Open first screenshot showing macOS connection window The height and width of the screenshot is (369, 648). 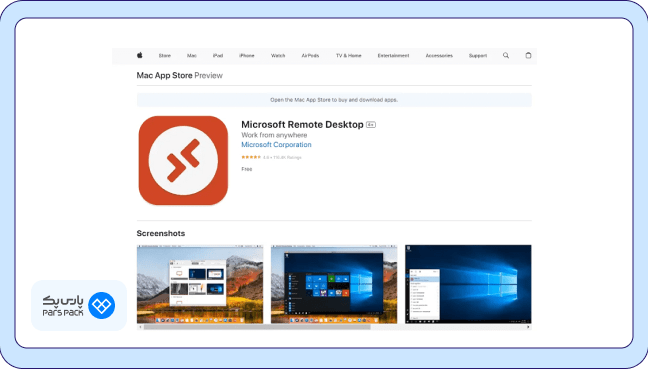200,284
